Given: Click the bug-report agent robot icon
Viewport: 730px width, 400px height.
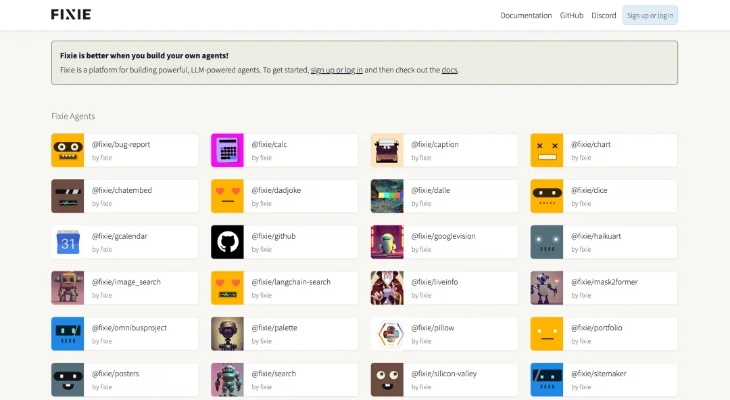Looking at the screenshot, I should (68, 150).
